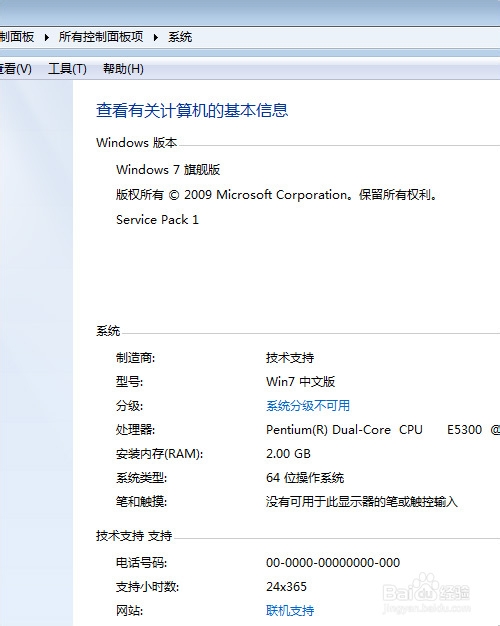Select processor value Pentium(R) Dual-Core CPU
This screenshot has height=626, width=500.
point(344,430)
